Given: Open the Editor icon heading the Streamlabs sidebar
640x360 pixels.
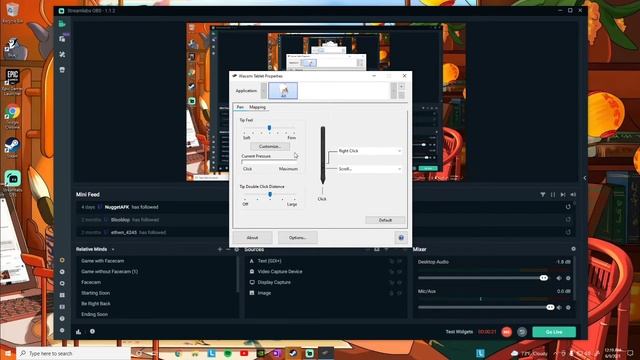Looking at the screenshot, I should point(62,24).
